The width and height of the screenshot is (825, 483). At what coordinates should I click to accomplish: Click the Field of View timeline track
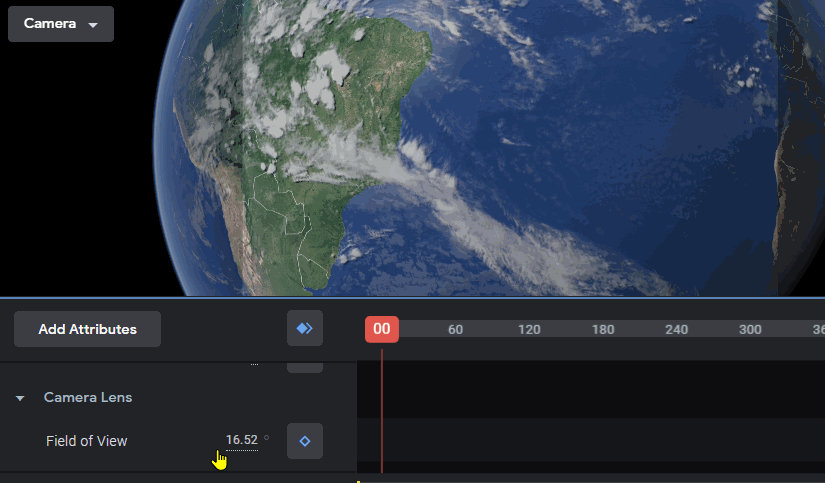click(x=591, y=440)
